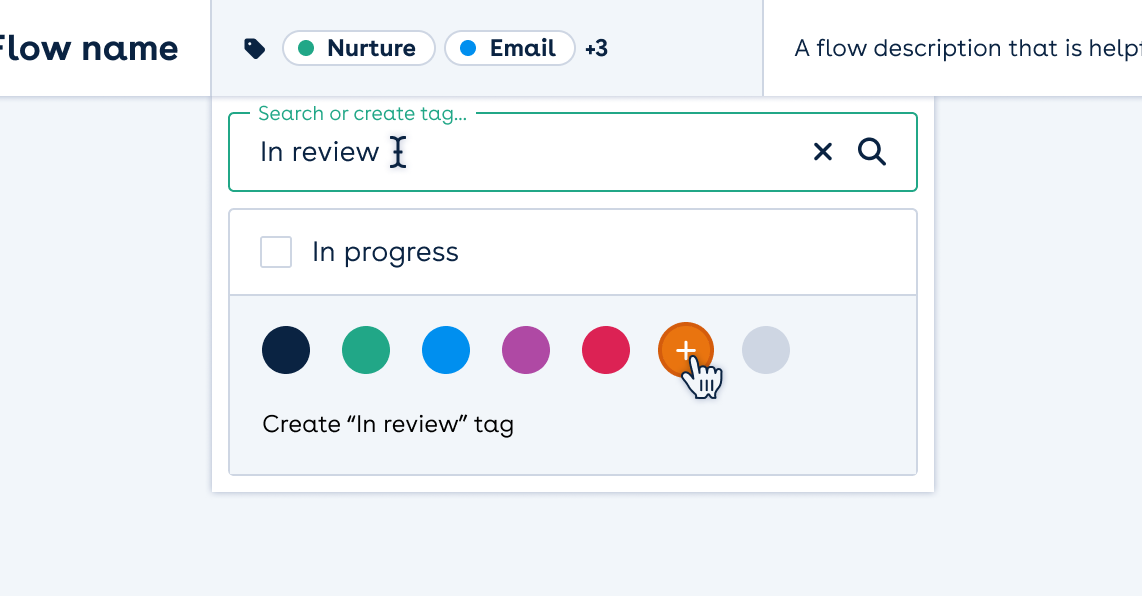
Task: Click the flow description text
Action: pyautogui.click(x=968, y=48)
